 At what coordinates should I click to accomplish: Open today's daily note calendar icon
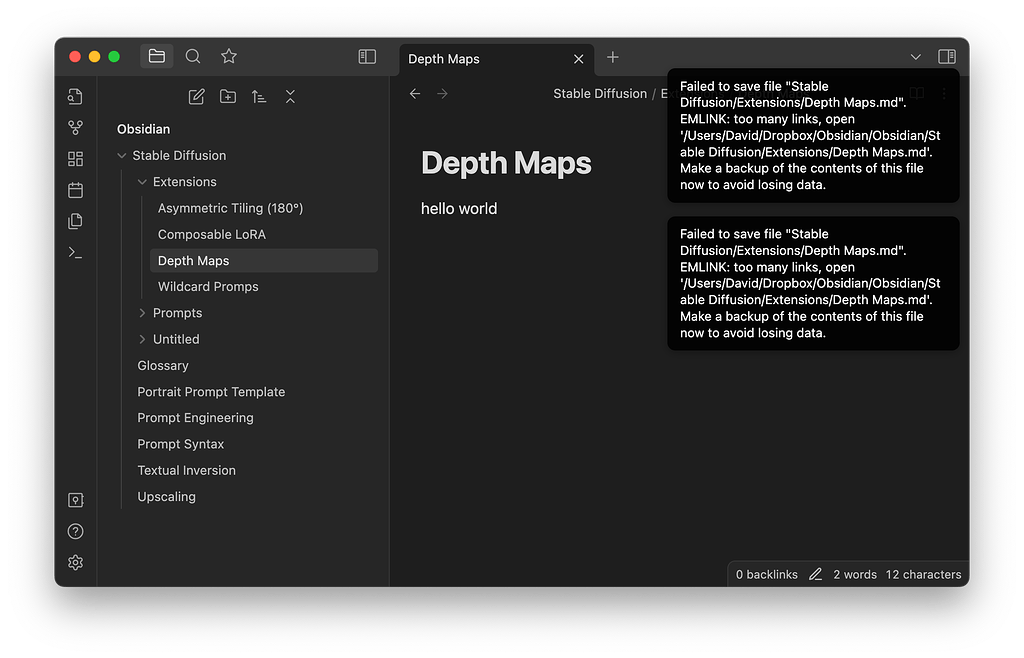(x=75, y=190)
